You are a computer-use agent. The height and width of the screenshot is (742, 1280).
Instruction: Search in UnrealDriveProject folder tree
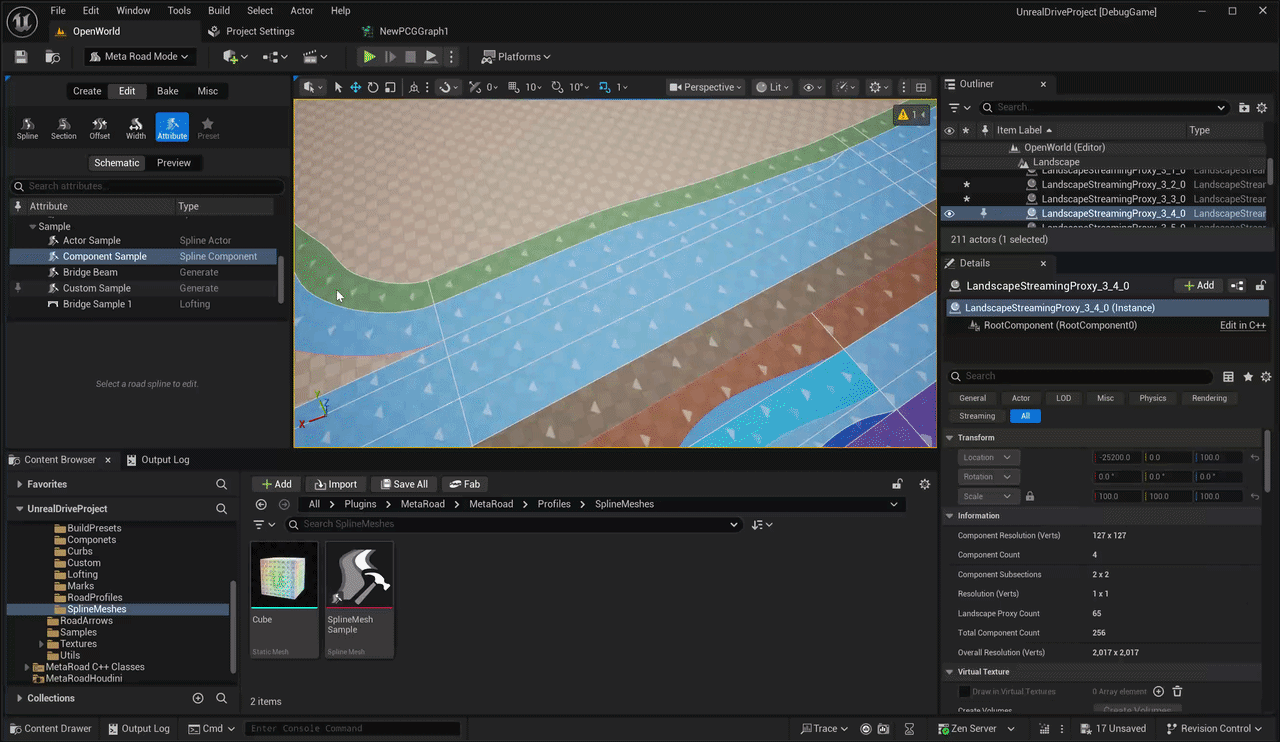pyautogui.click(x=222, y=508)
